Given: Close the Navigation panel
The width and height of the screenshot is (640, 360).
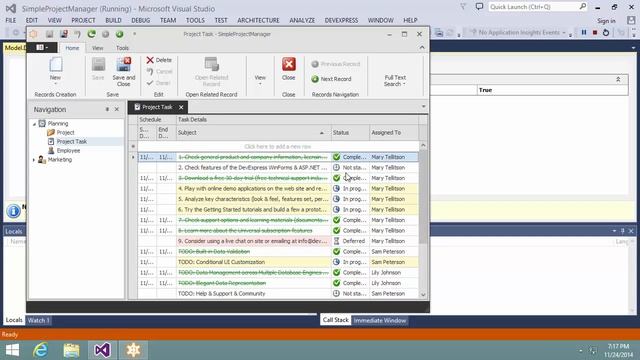Looking at the screenshot, I should (117, 109).
